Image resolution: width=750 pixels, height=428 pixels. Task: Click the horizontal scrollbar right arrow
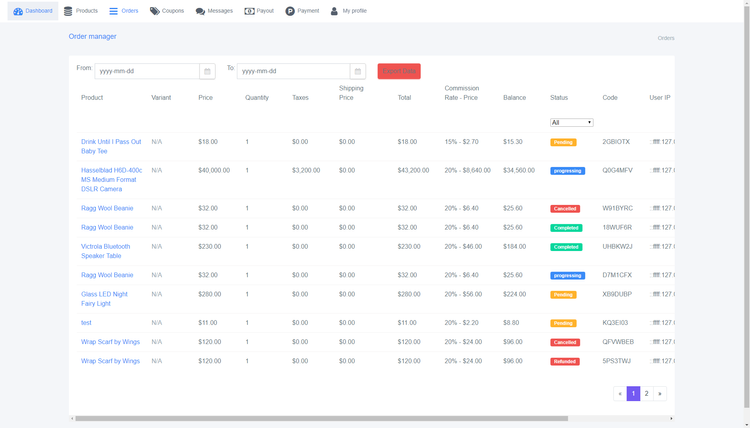(x=672, y=418)
